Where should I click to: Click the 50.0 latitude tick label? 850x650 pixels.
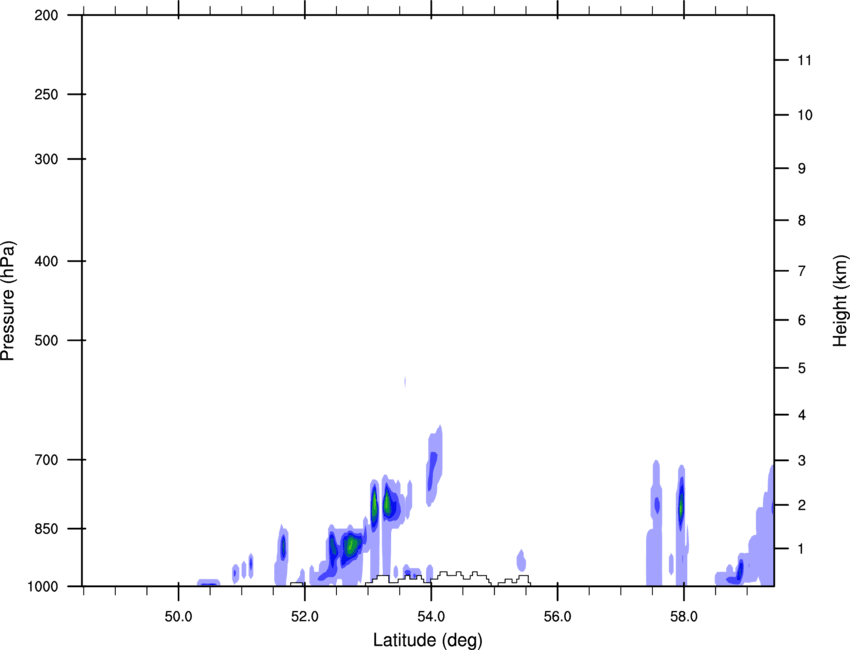coord(178,617)
